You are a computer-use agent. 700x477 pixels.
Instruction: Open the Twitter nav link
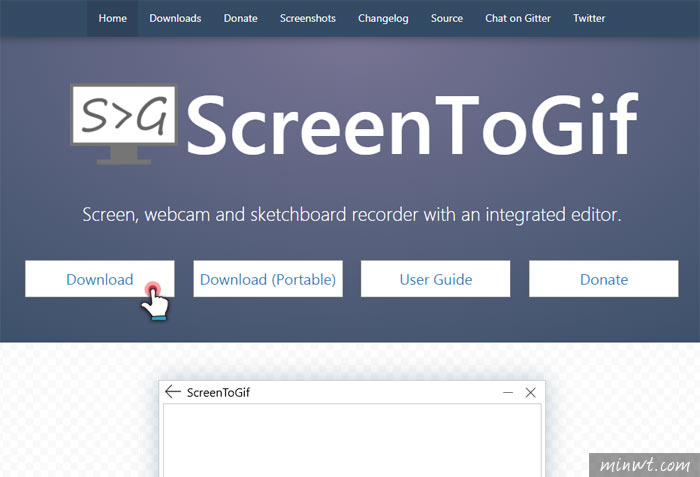click(589, 18)
